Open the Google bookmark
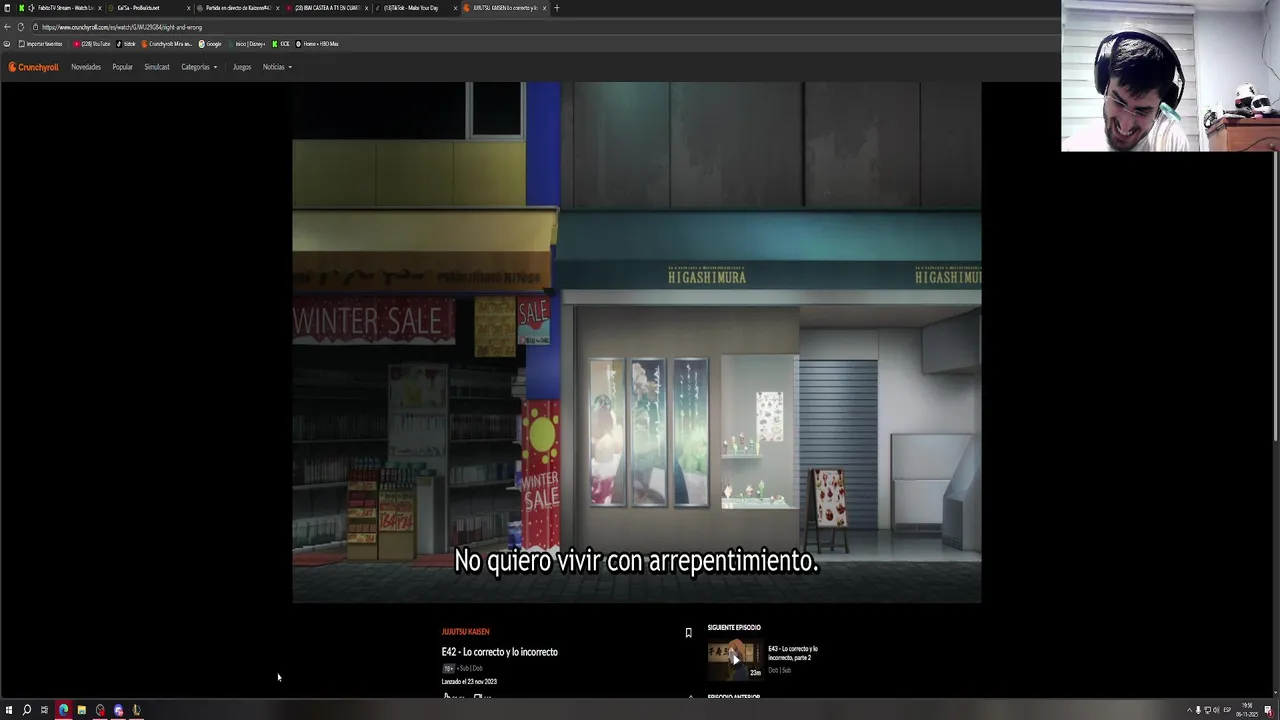1280x720 pixels. point(210,44)
